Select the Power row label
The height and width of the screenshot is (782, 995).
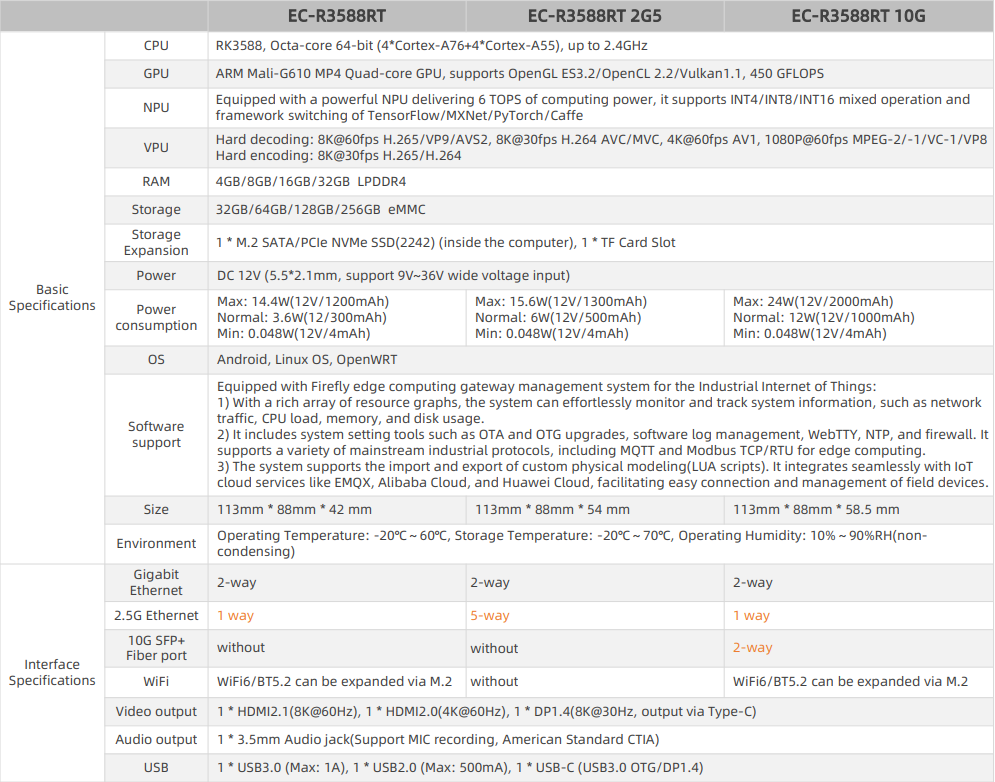(156, 275)
